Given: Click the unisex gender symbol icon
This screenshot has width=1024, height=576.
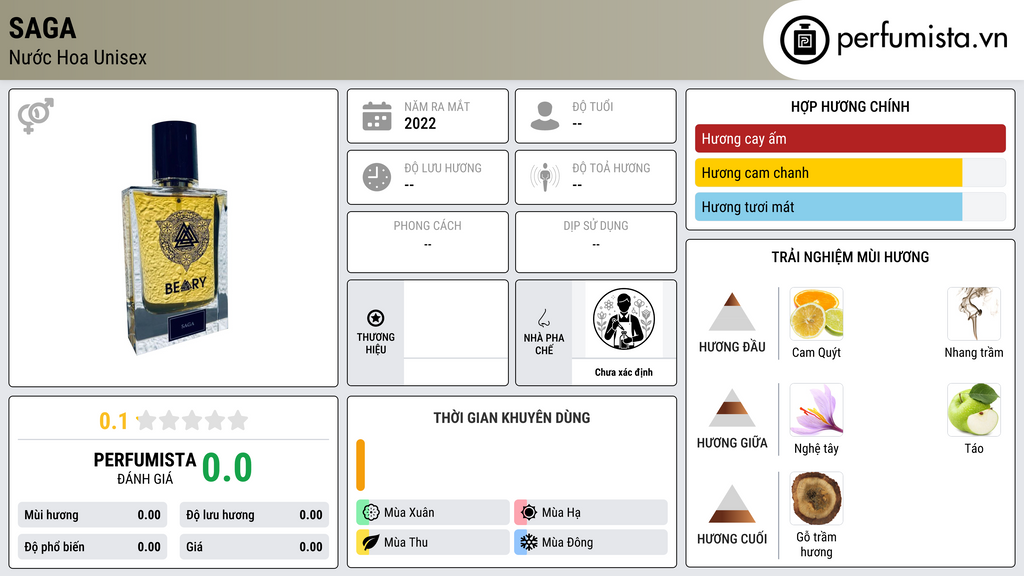Looking at the screenshot, I should 35,116.
